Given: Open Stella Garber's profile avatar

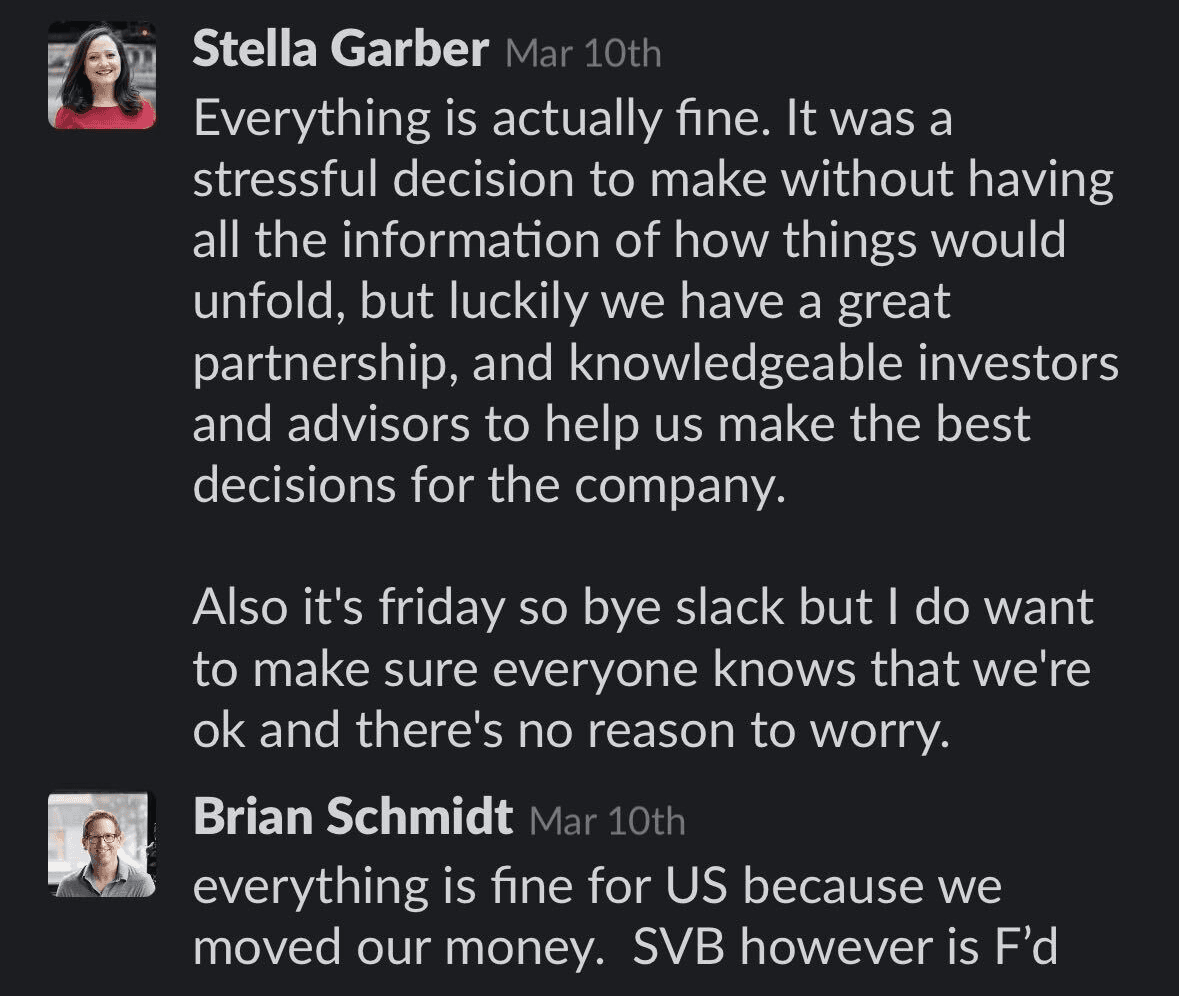Looking at the screenshot, I should pyautogui.click(x=101, y=76).
